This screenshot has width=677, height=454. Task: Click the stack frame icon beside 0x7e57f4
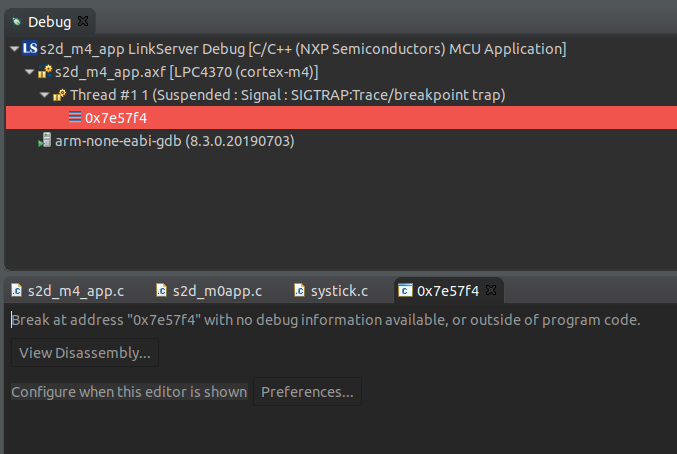tap(75, 117)
